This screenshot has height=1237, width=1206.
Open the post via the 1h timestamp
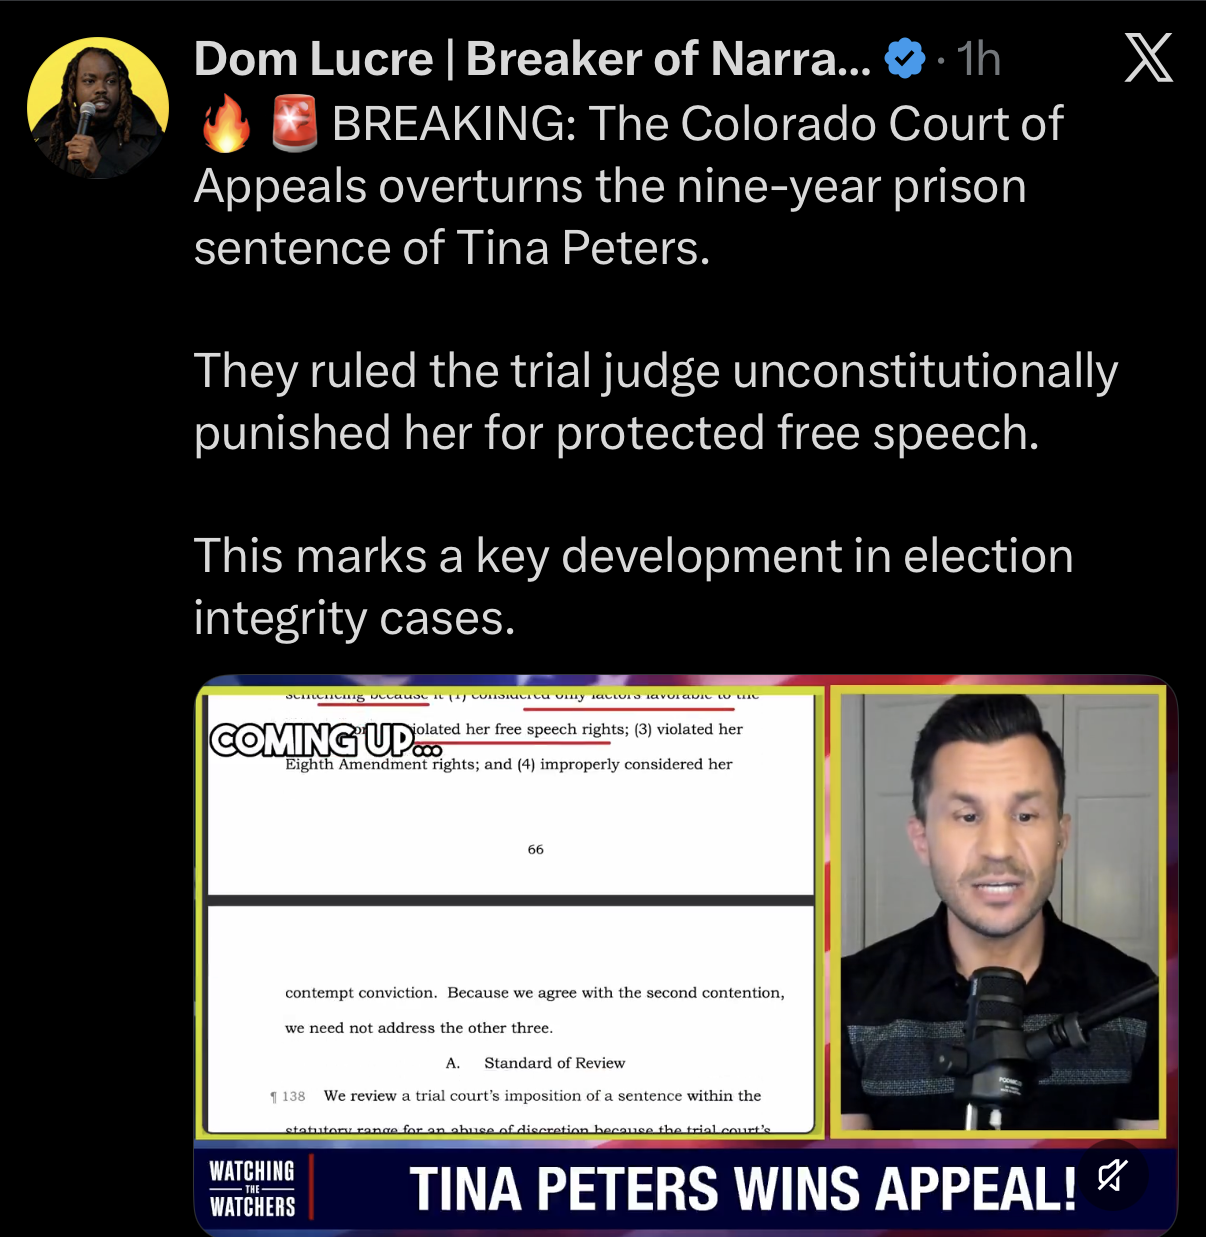(978, 59)
